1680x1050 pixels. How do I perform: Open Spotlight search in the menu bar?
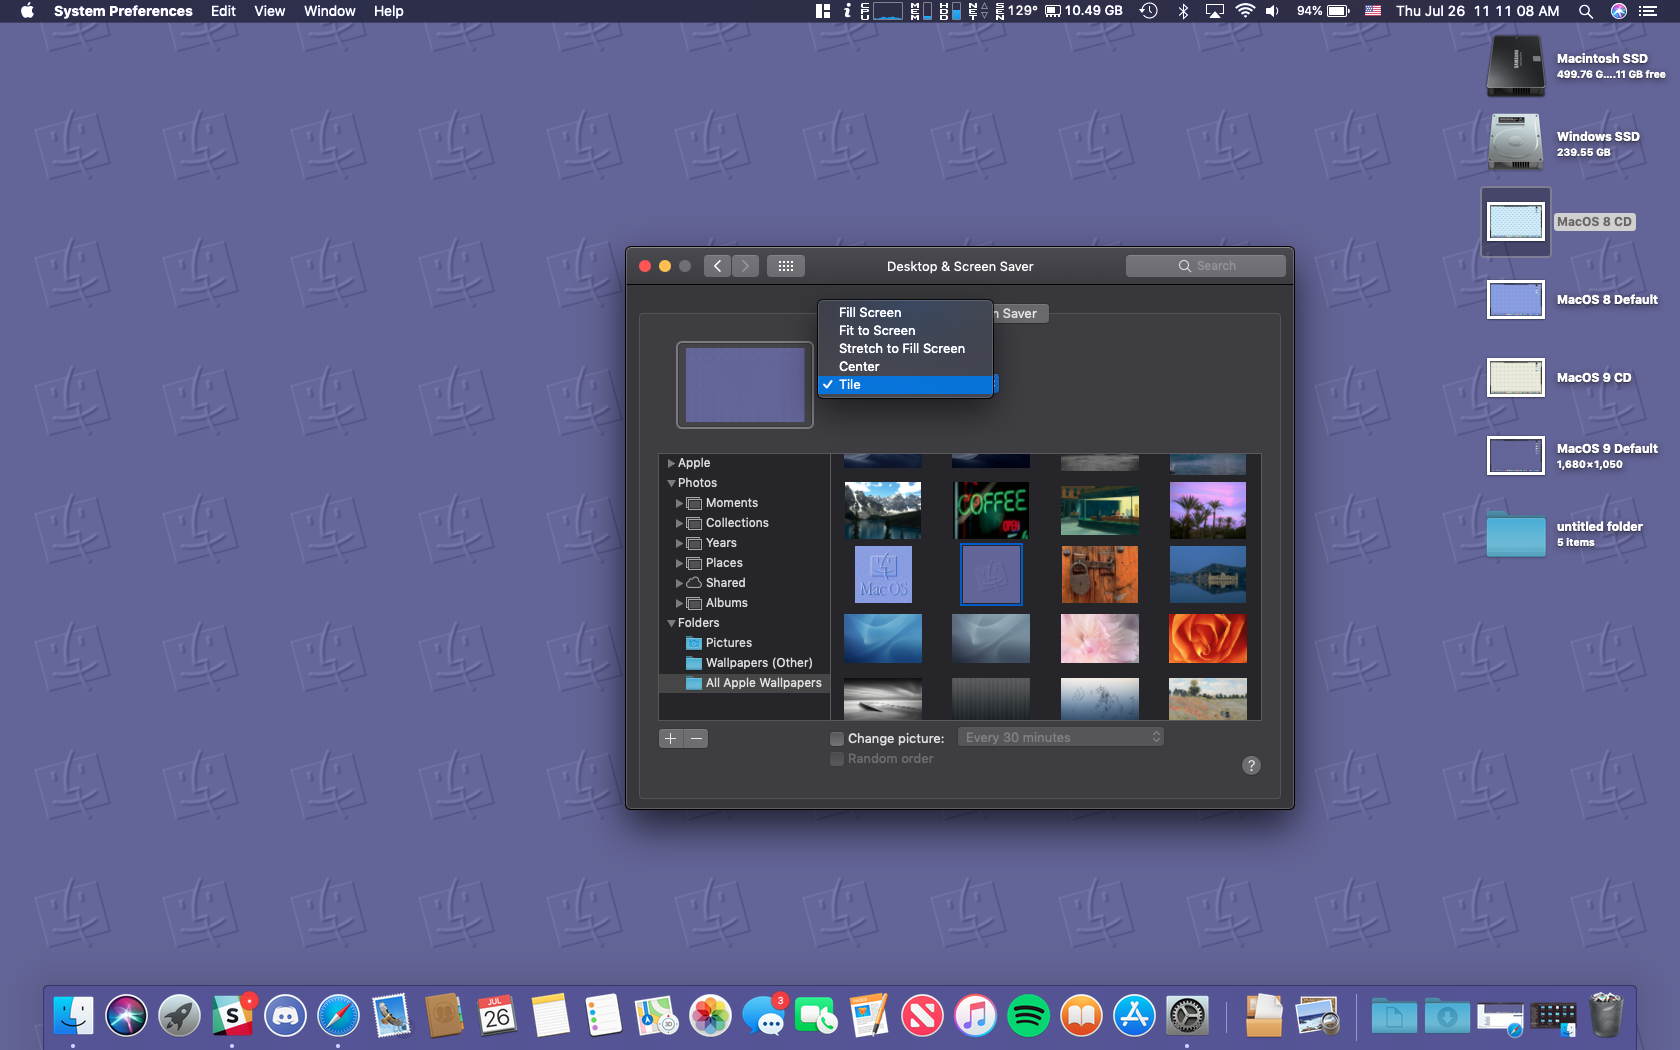[x=1586, y=11]
